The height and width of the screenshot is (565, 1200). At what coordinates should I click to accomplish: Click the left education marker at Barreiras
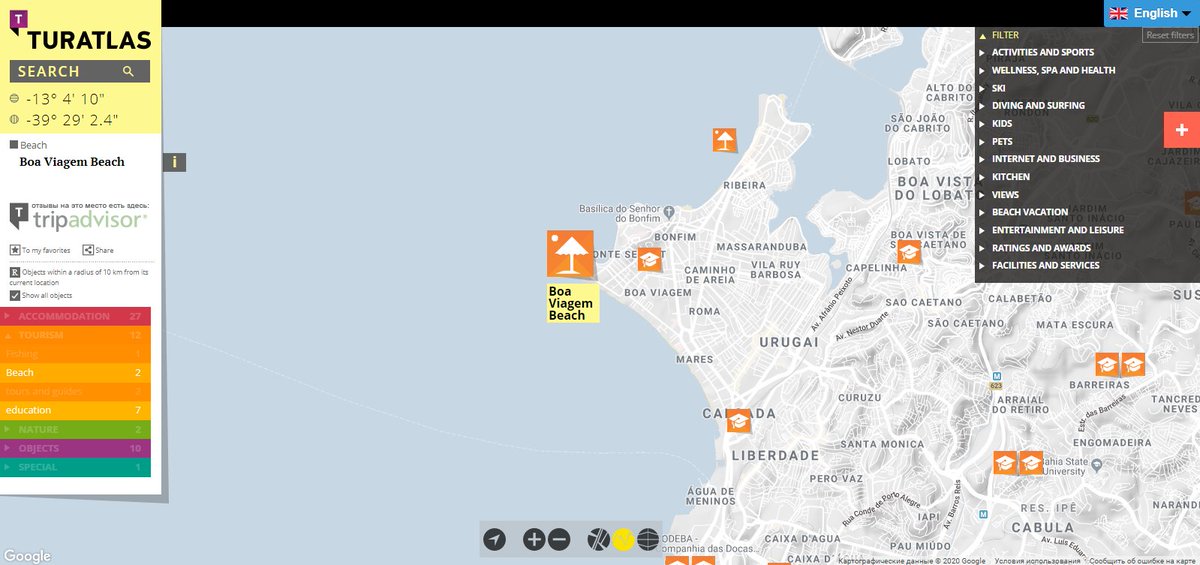[1107, 364]
